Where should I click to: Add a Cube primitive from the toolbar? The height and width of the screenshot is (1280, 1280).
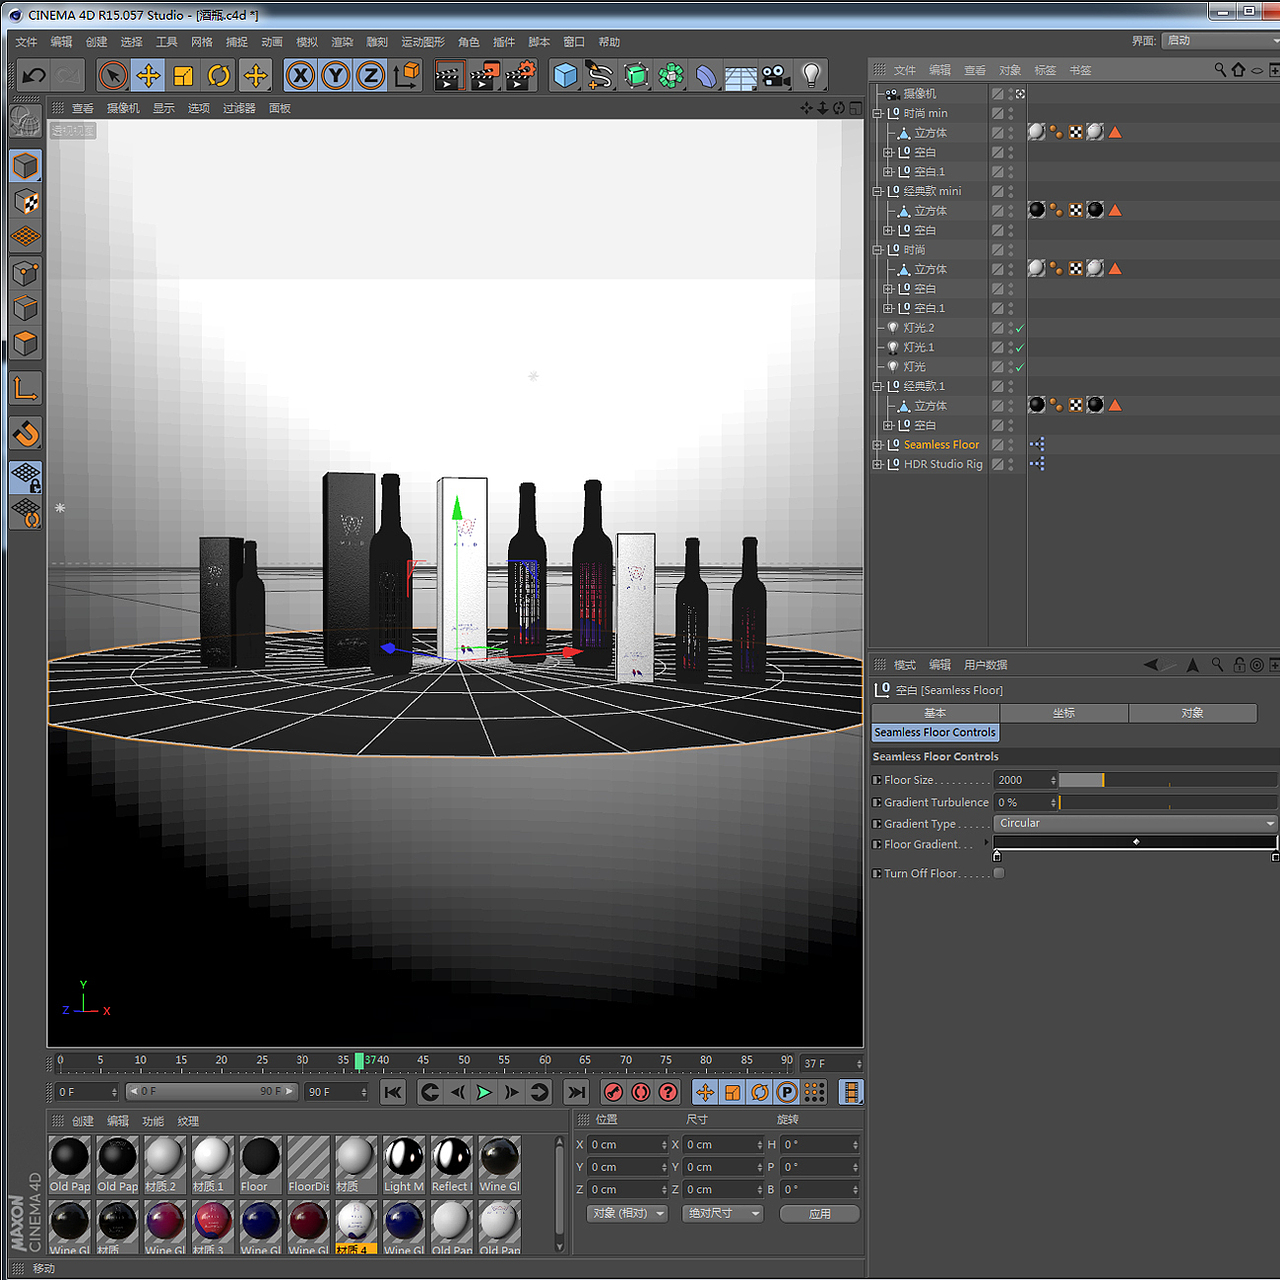(x=565, y=75)
